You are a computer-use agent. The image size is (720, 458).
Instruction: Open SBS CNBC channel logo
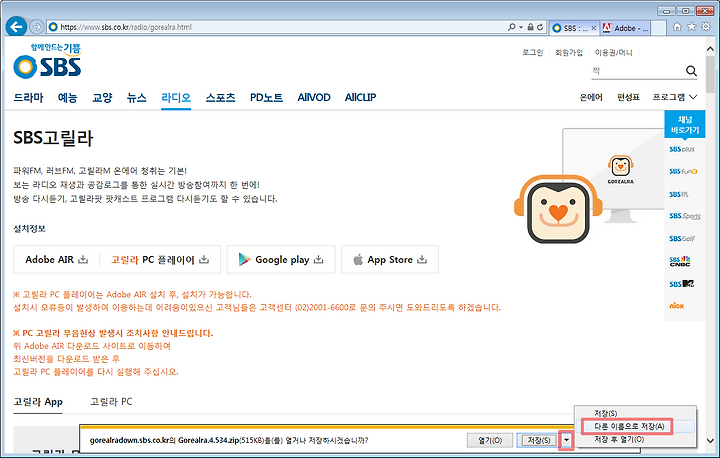point(680,261)
